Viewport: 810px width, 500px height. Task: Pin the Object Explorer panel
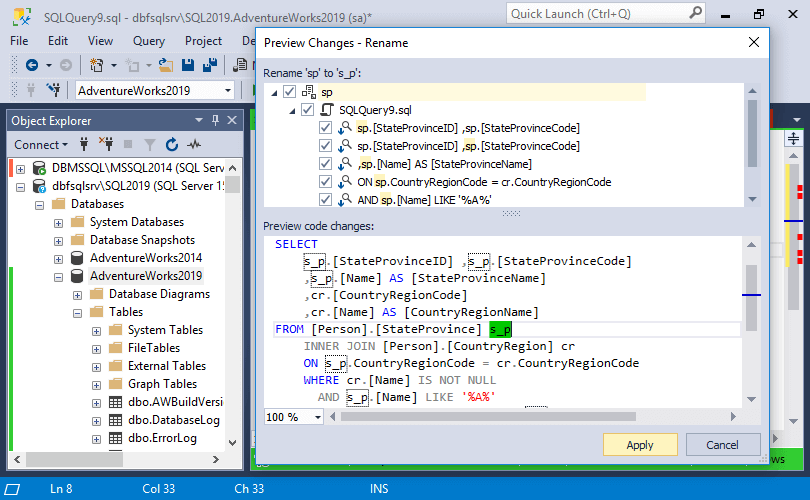tap(215, 120)
